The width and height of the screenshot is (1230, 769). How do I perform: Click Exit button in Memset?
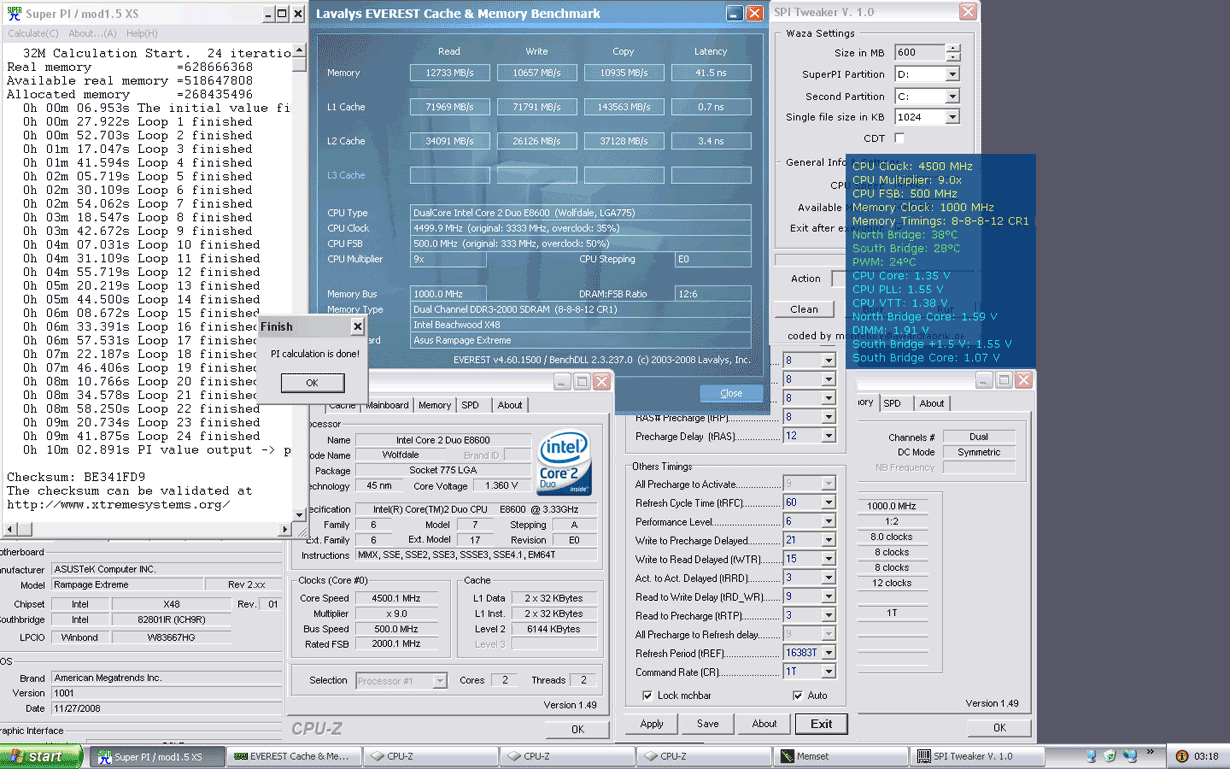[821, 723]
